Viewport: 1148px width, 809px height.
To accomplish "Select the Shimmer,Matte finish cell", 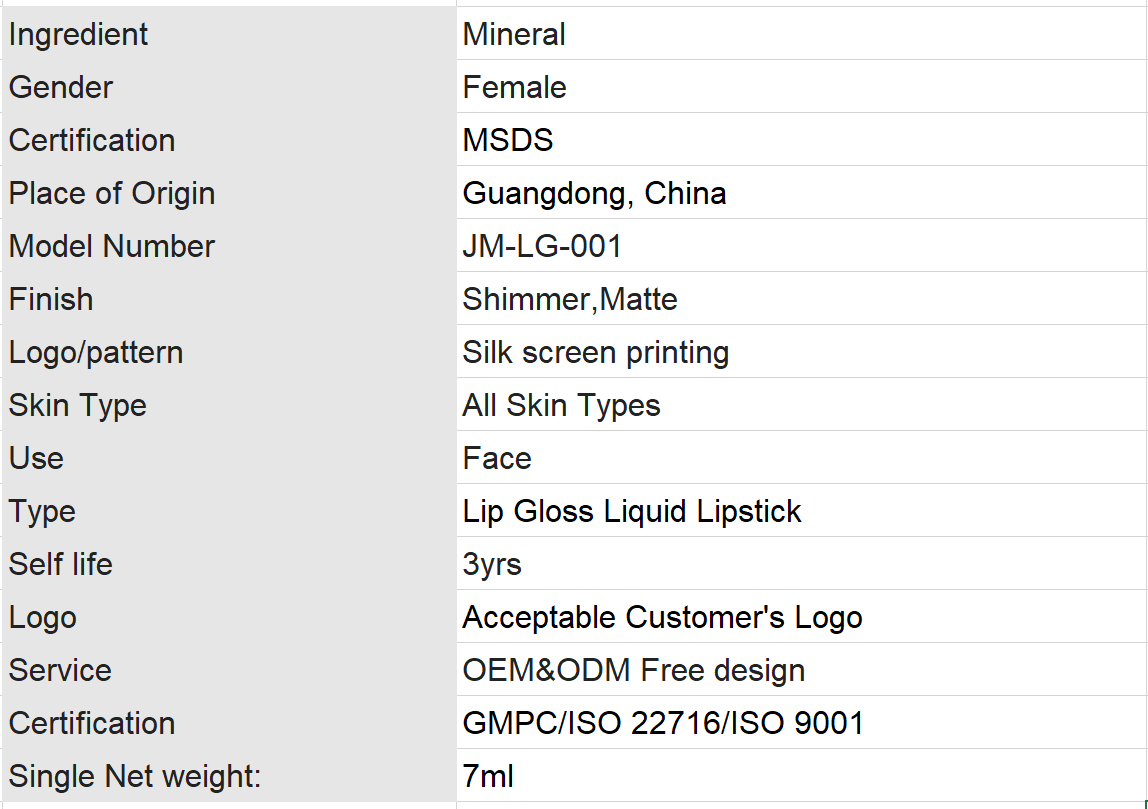I will point(802,299).
